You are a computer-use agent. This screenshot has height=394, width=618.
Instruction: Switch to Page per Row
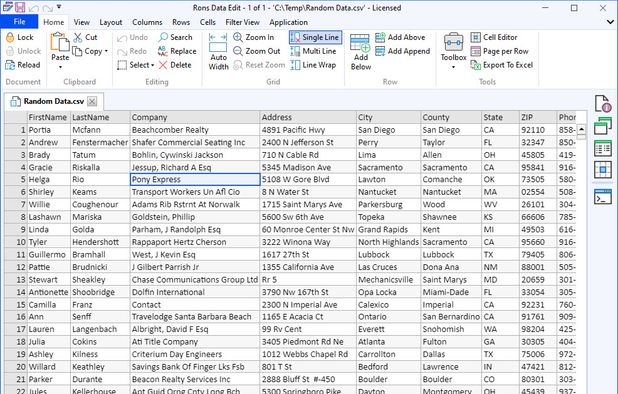[x=499, y=51]
